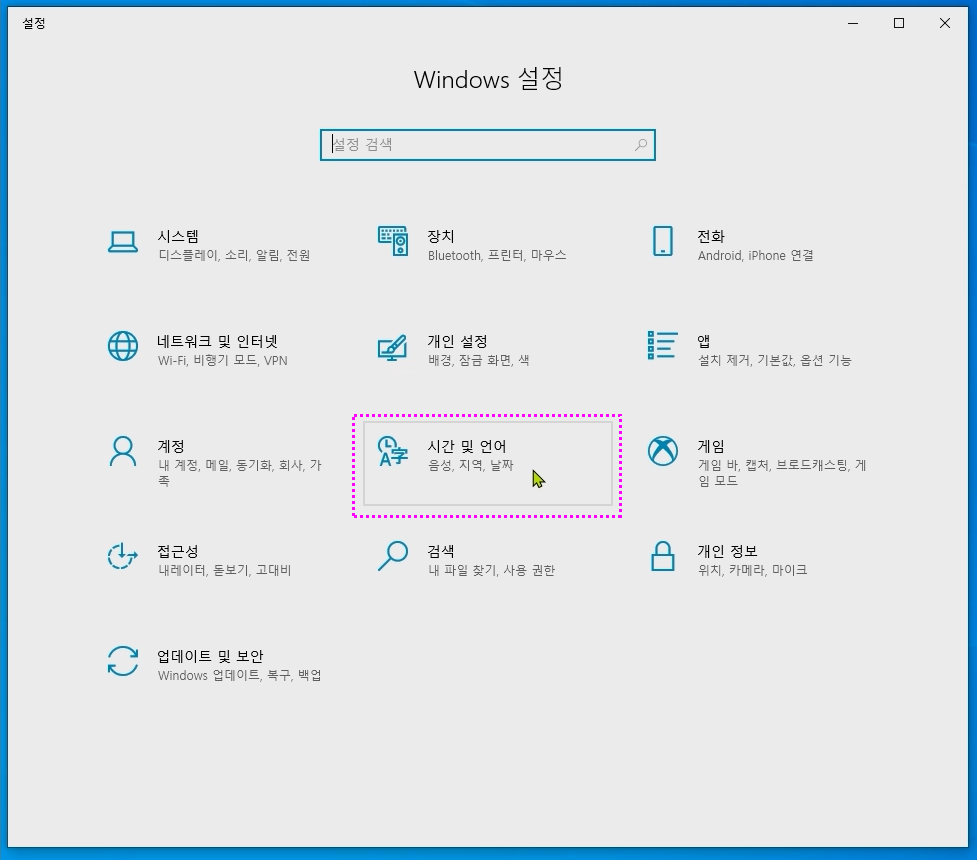The image size is (977, 860).
Task: Click the list icon for 앱
Action: tap(662, 345)
